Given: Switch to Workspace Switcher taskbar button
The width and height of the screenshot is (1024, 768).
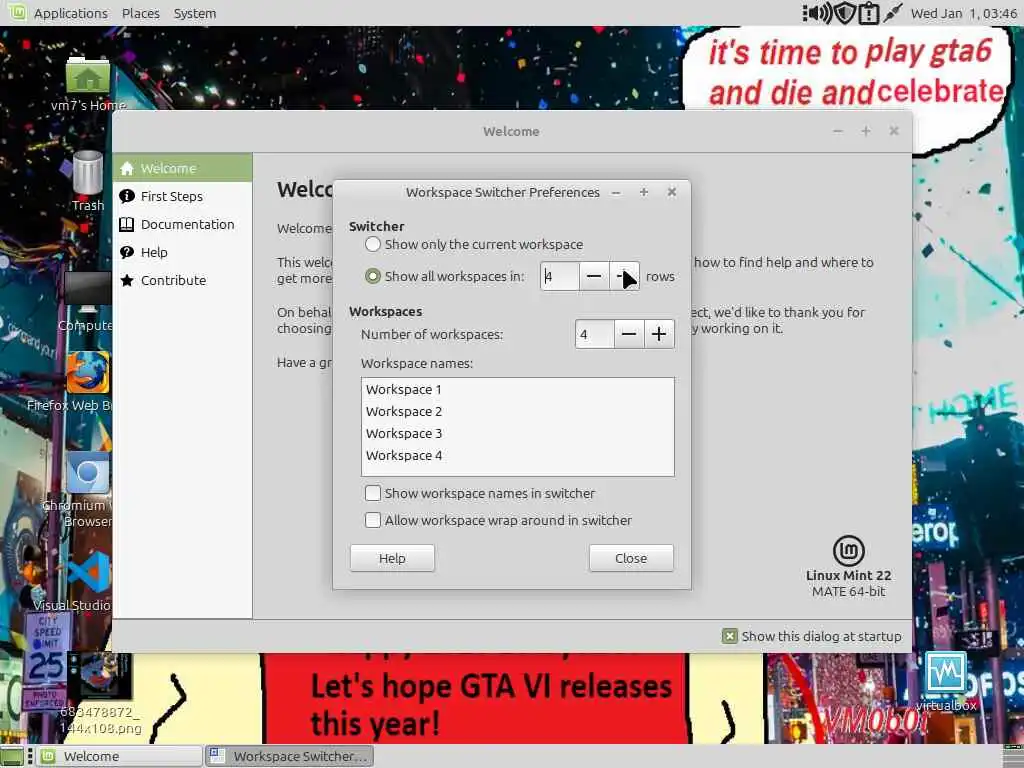Looking at the screenshot, I should tap(290, 756).
